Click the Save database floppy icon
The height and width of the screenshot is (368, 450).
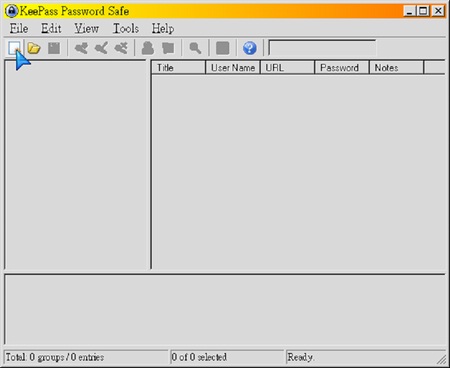coord(54,48)
